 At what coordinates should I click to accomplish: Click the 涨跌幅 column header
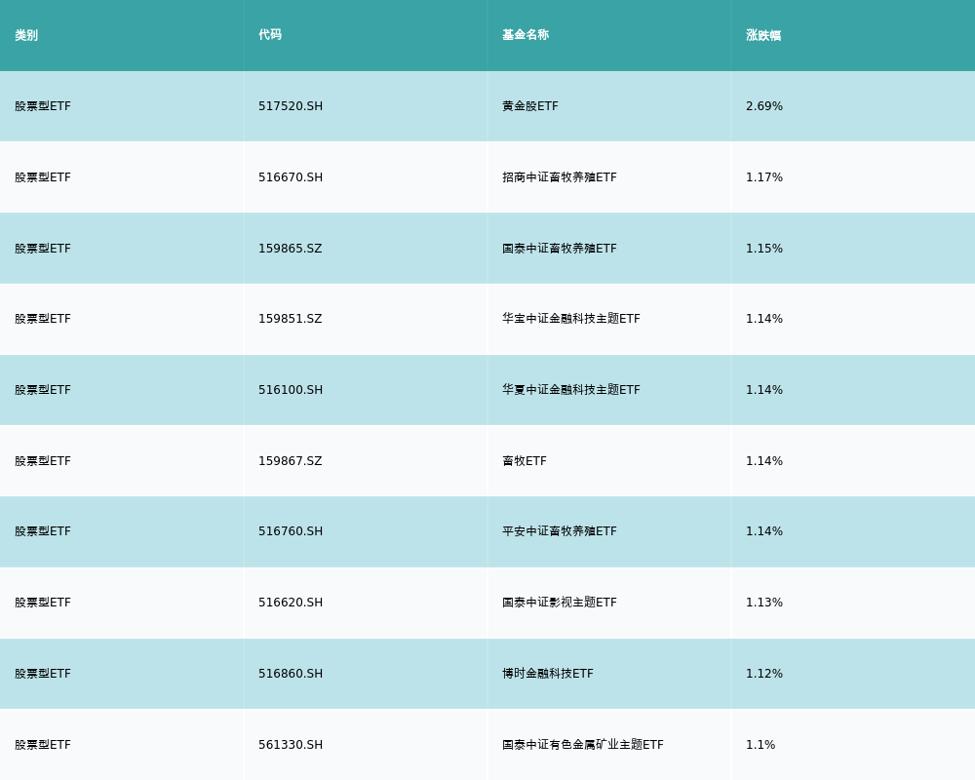[763, 35]
